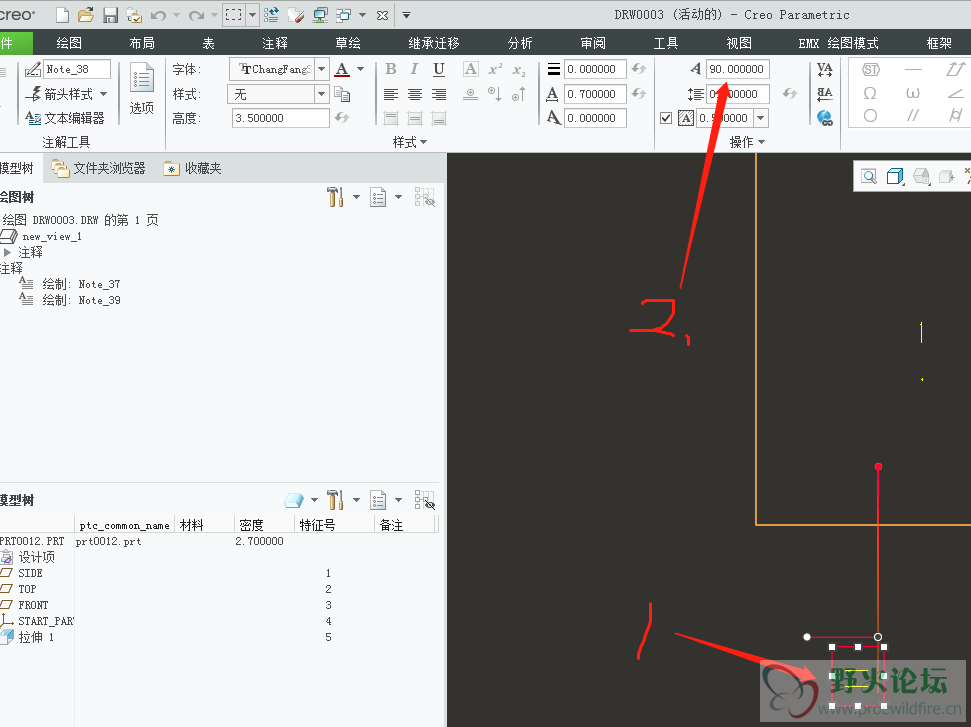
Task: Open the 文本编辑器 text editor
Action: pos(65,118)
